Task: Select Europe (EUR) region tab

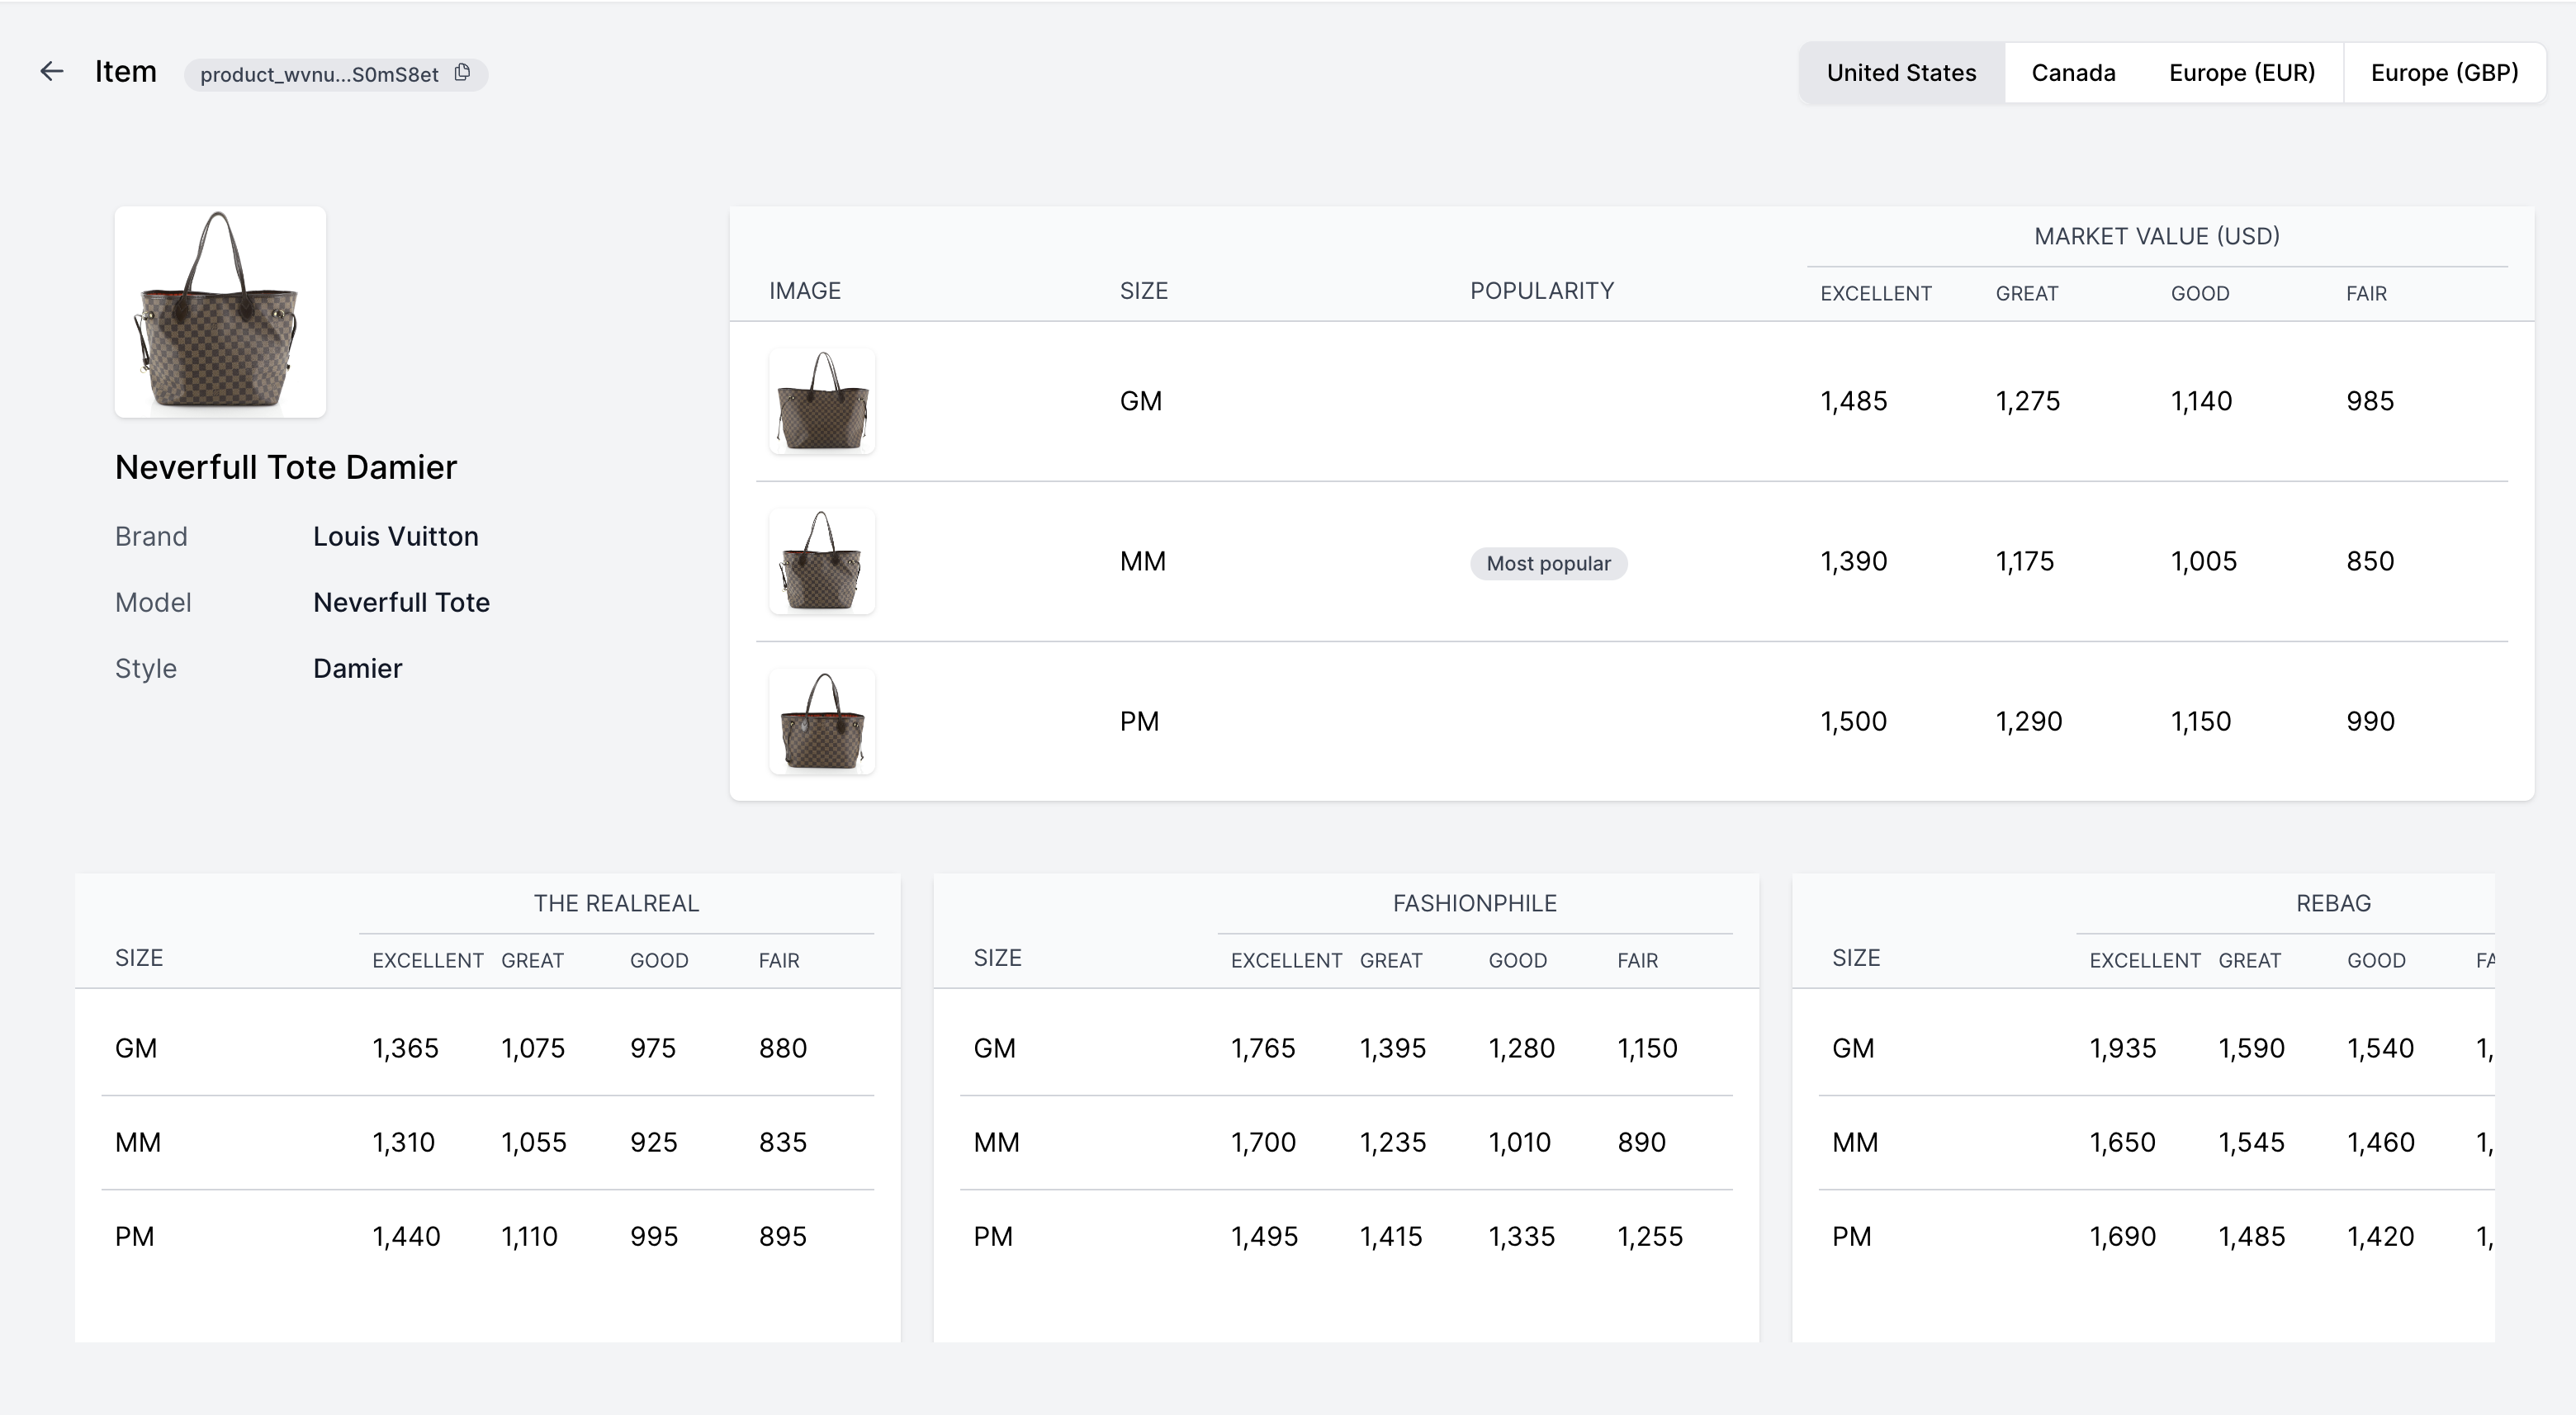Action: point(2241,73)
